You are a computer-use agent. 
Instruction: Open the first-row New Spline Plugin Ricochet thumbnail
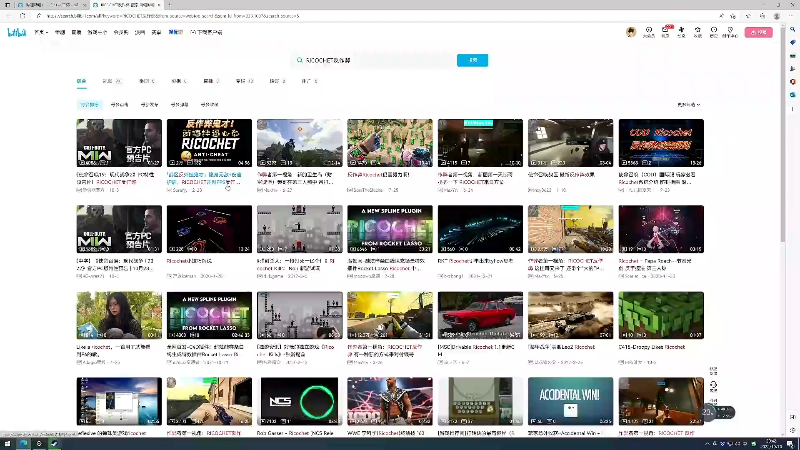(390, 229)
